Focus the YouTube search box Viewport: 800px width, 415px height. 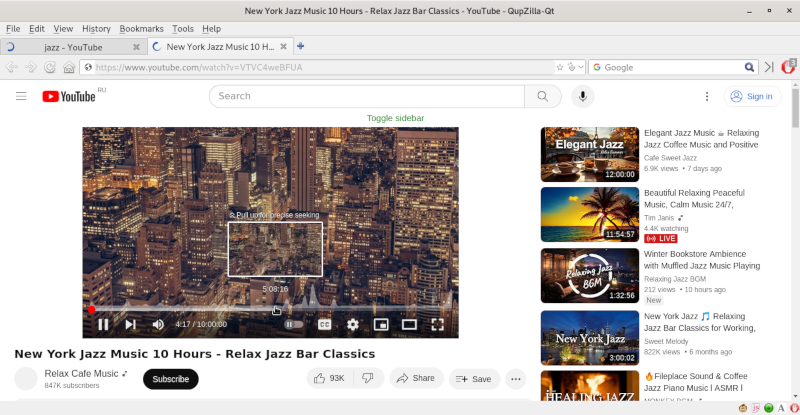point(367,96)
